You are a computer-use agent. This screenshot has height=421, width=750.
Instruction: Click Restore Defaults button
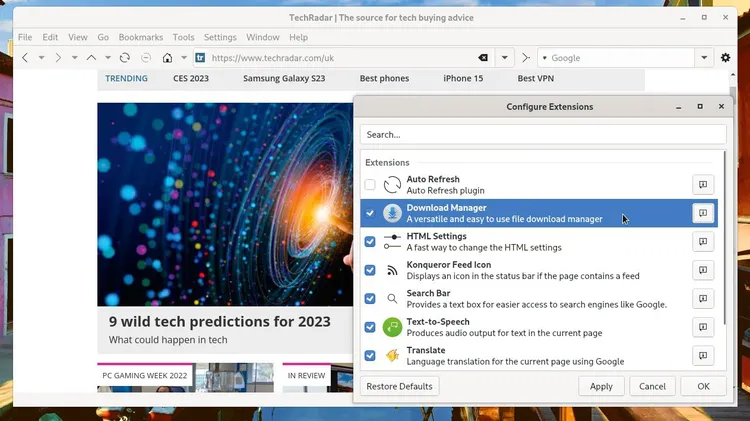coord(399,386)
